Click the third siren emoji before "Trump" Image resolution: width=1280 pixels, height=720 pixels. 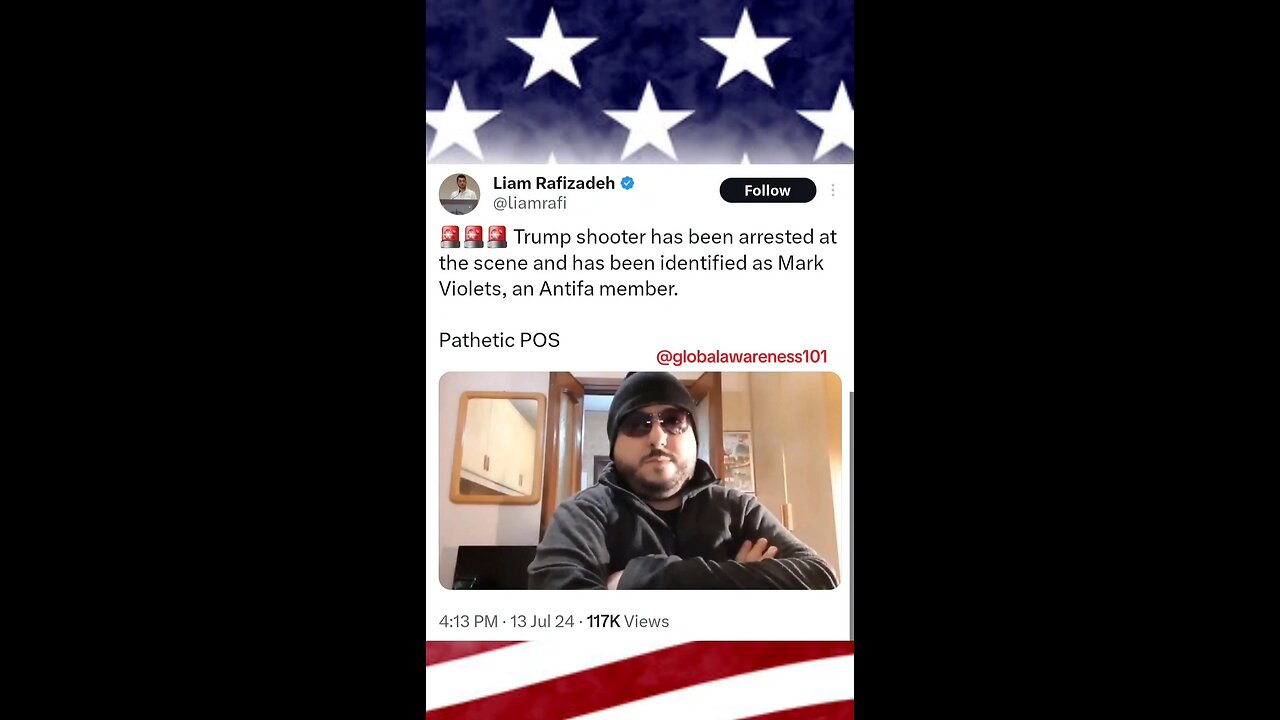click(497, 237)
